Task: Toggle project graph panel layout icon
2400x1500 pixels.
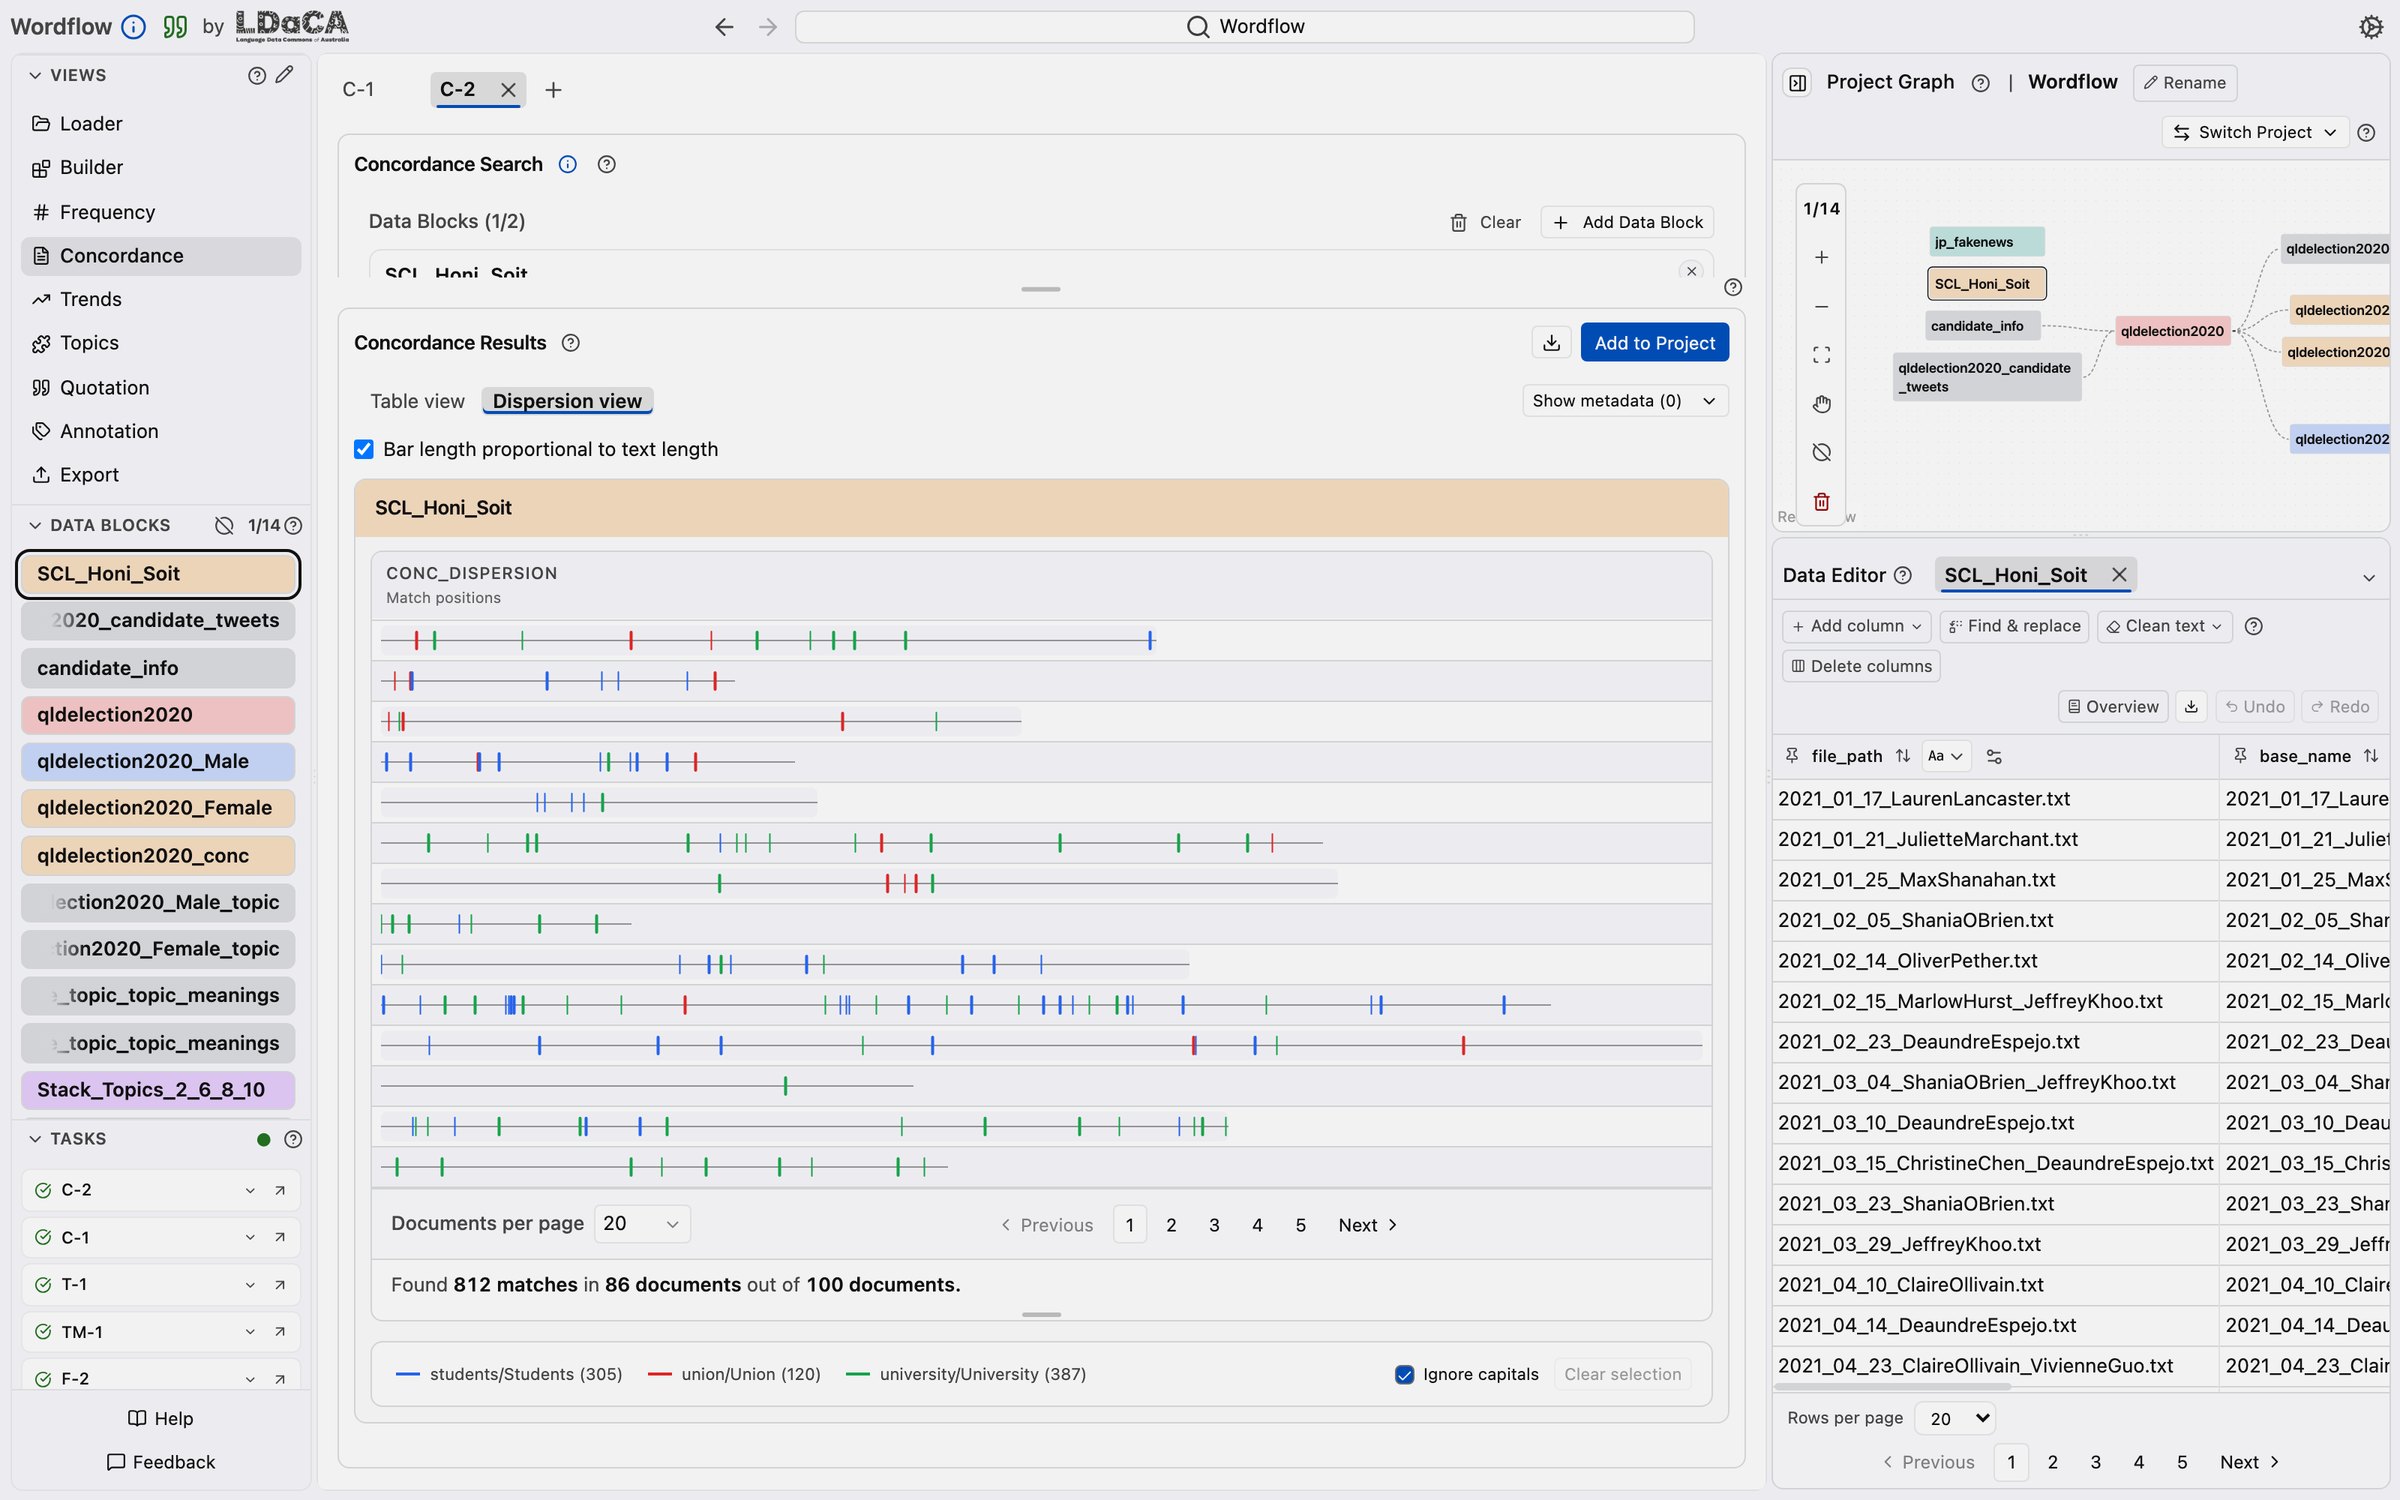Action: (1797, 82)
